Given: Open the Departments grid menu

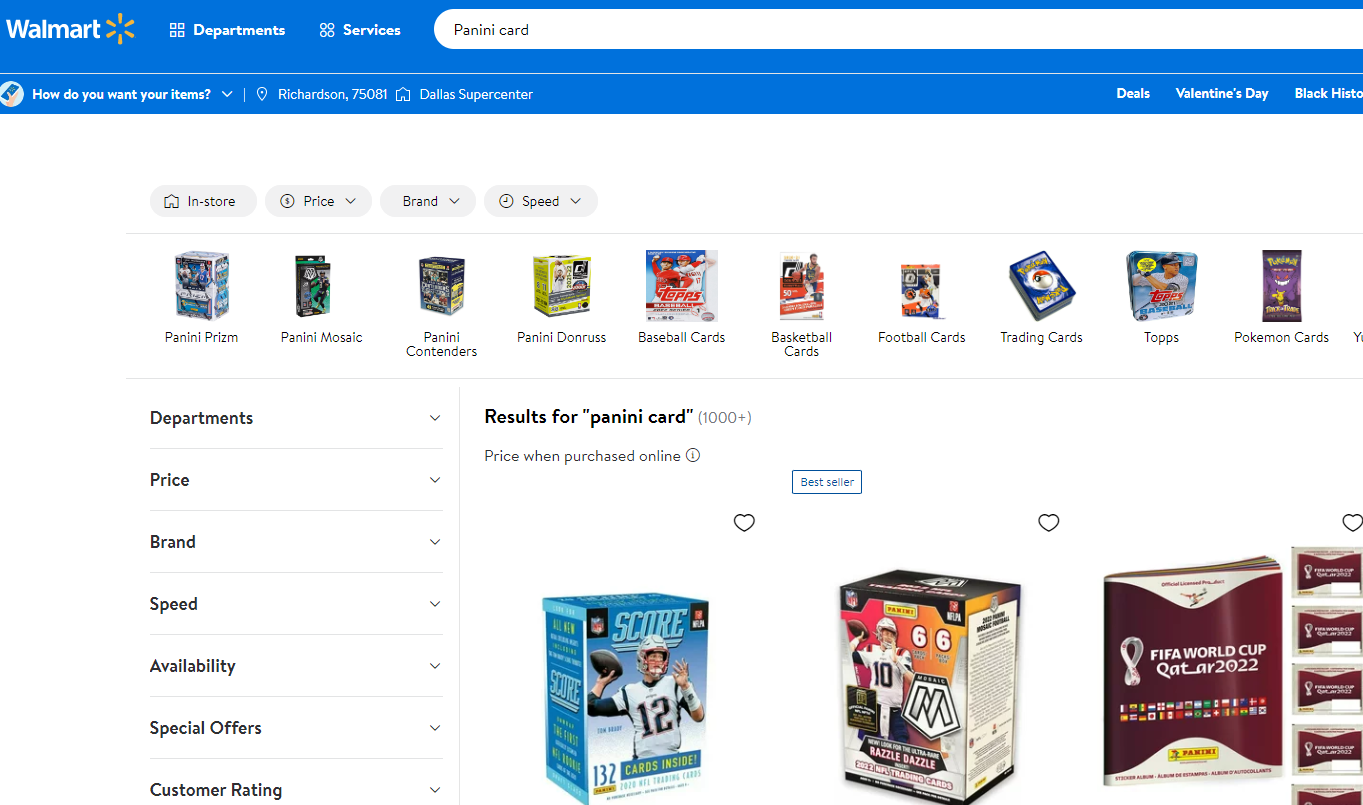Looking at the screenshot, I should (x=227, y=30).
